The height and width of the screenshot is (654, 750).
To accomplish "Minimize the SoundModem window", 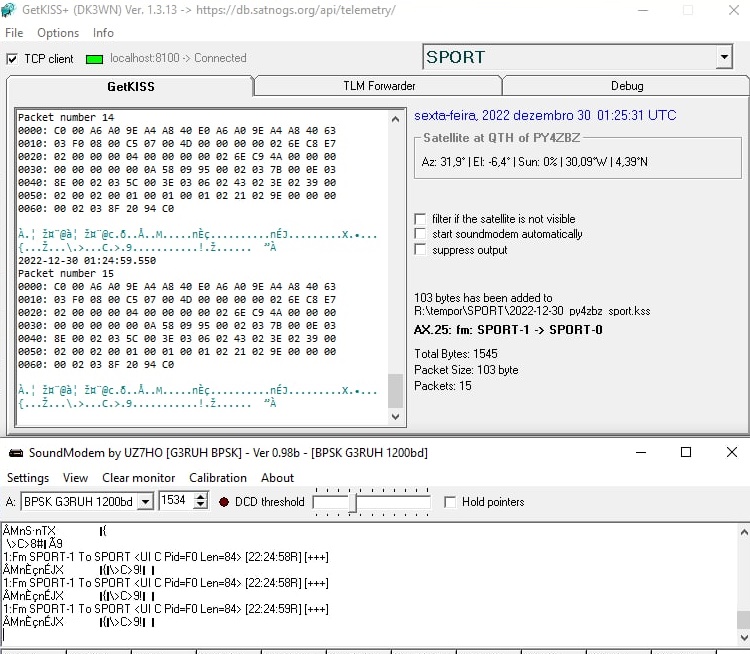I will pos(640,453).
